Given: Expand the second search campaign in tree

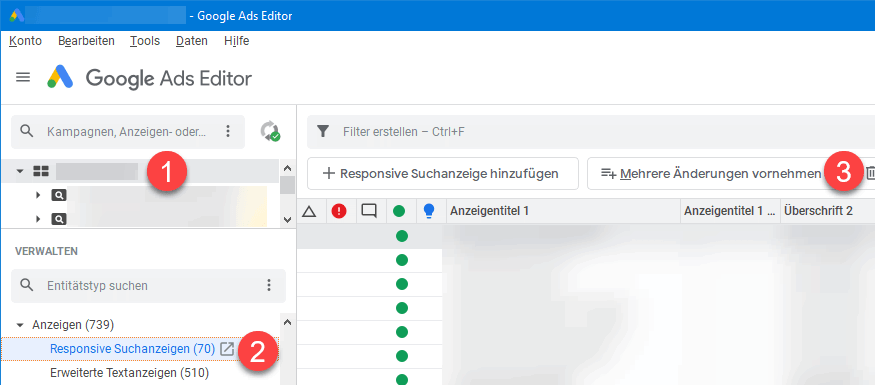Looking at the screenshot, I should pos(38,219).
